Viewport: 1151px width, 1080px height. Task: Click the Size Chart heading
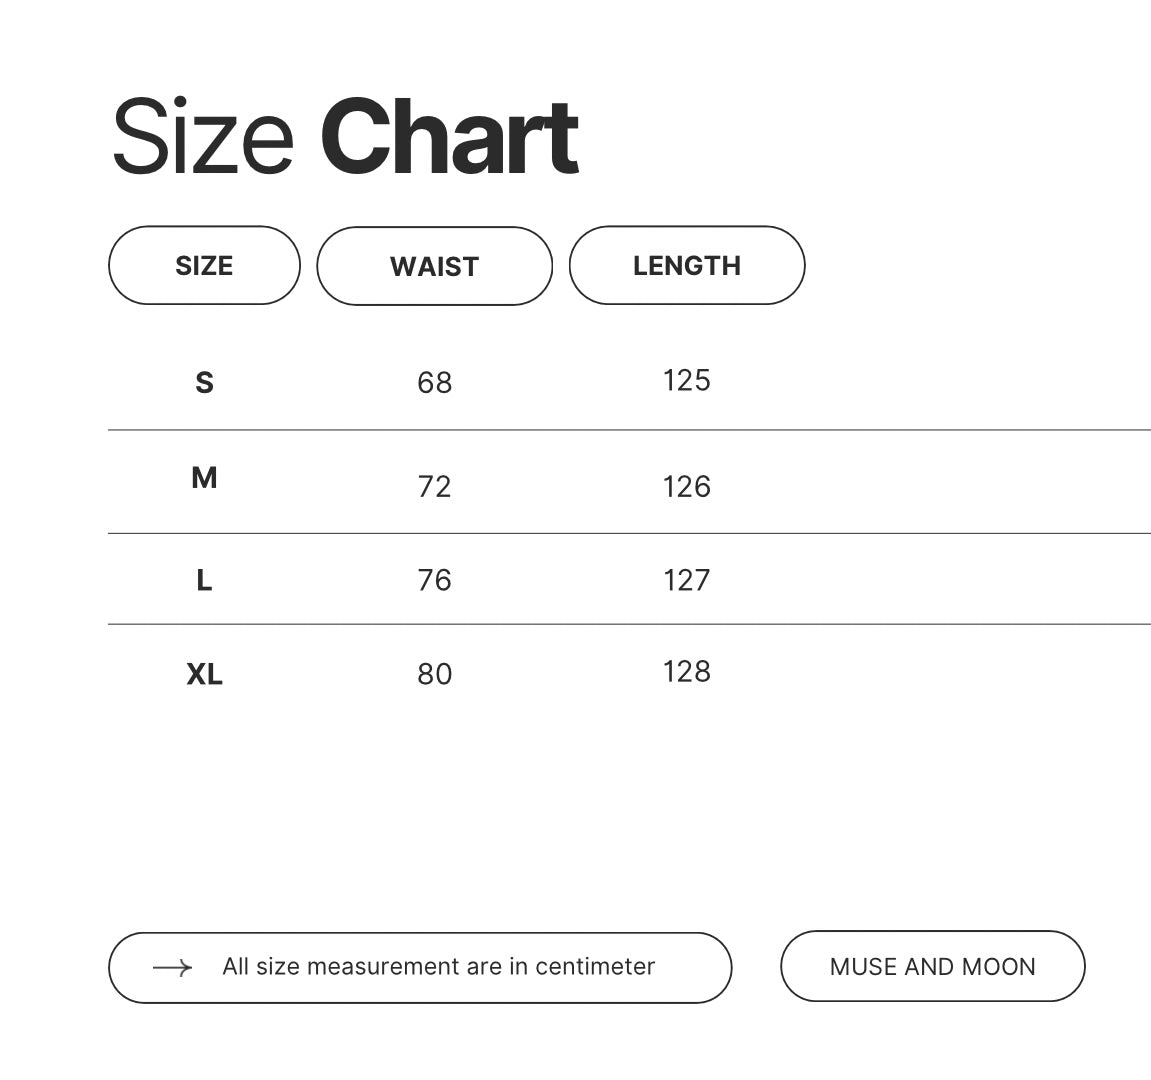(344, 137)
